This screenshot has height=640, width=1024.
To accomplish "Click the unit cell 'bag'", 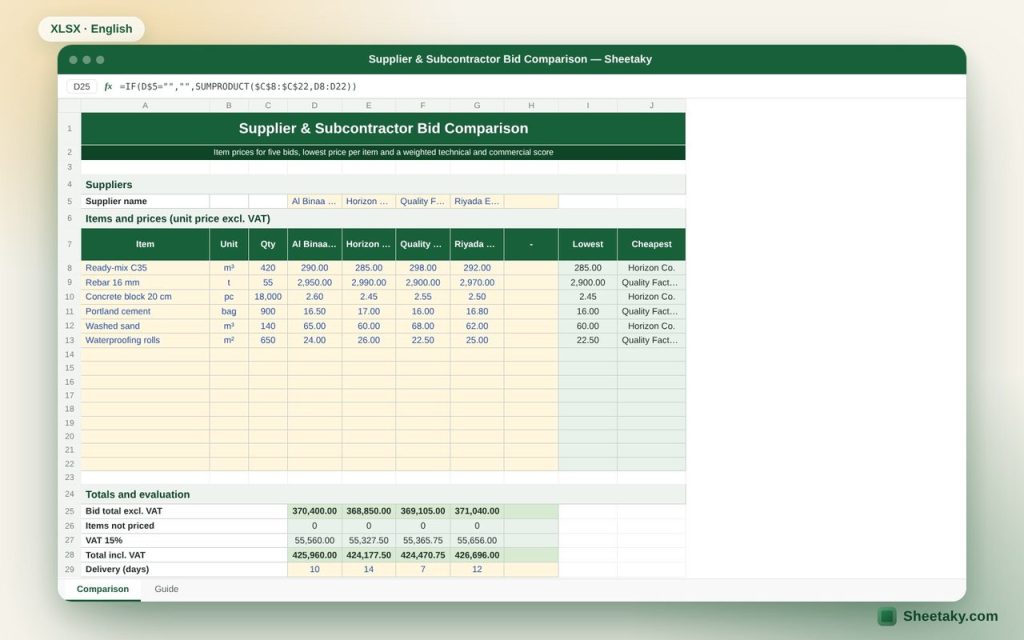I will [x=229, y=312].
